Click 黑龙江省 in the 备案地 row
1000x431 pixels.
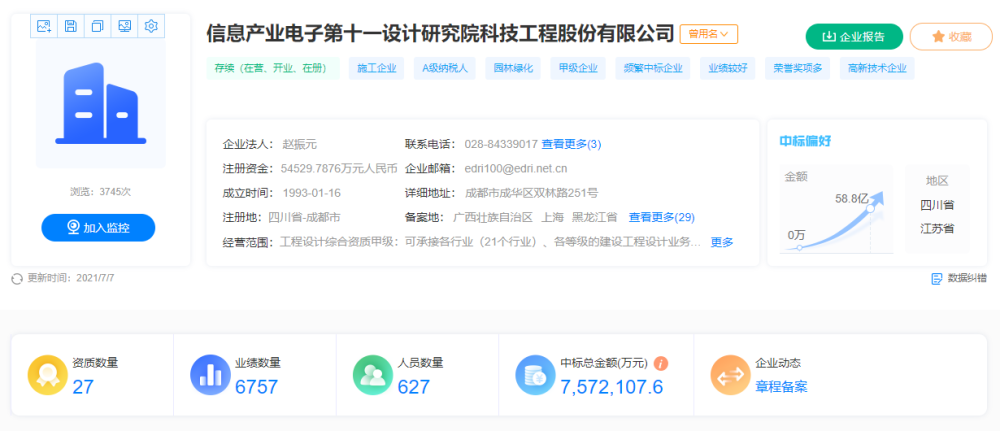[x=594, y=217]
